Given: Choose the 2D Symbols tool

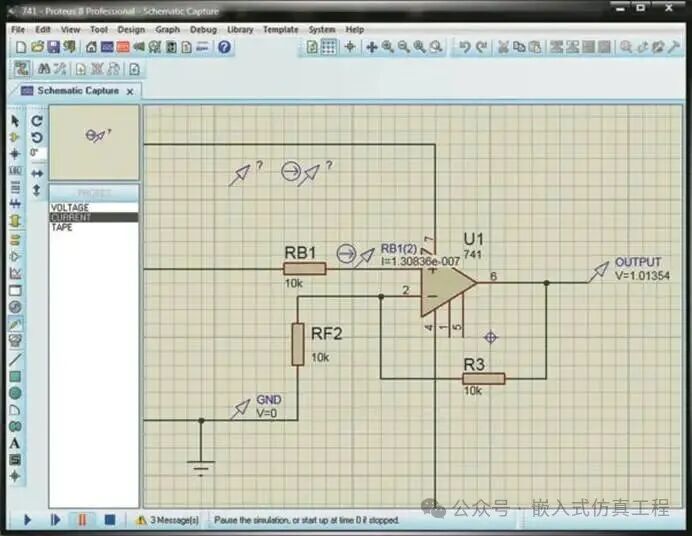Looking at the screenshot, I should (x=15, y=460).
